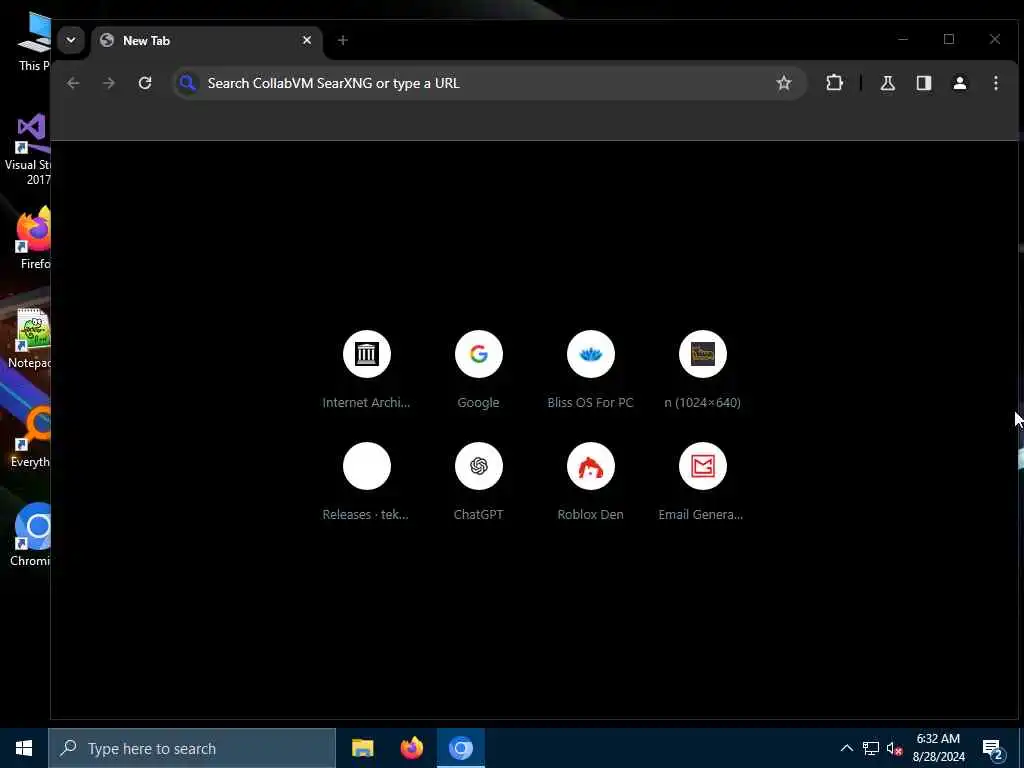Minimize the browser window
The image size is (1024, 768).
(x=903, y=39)
